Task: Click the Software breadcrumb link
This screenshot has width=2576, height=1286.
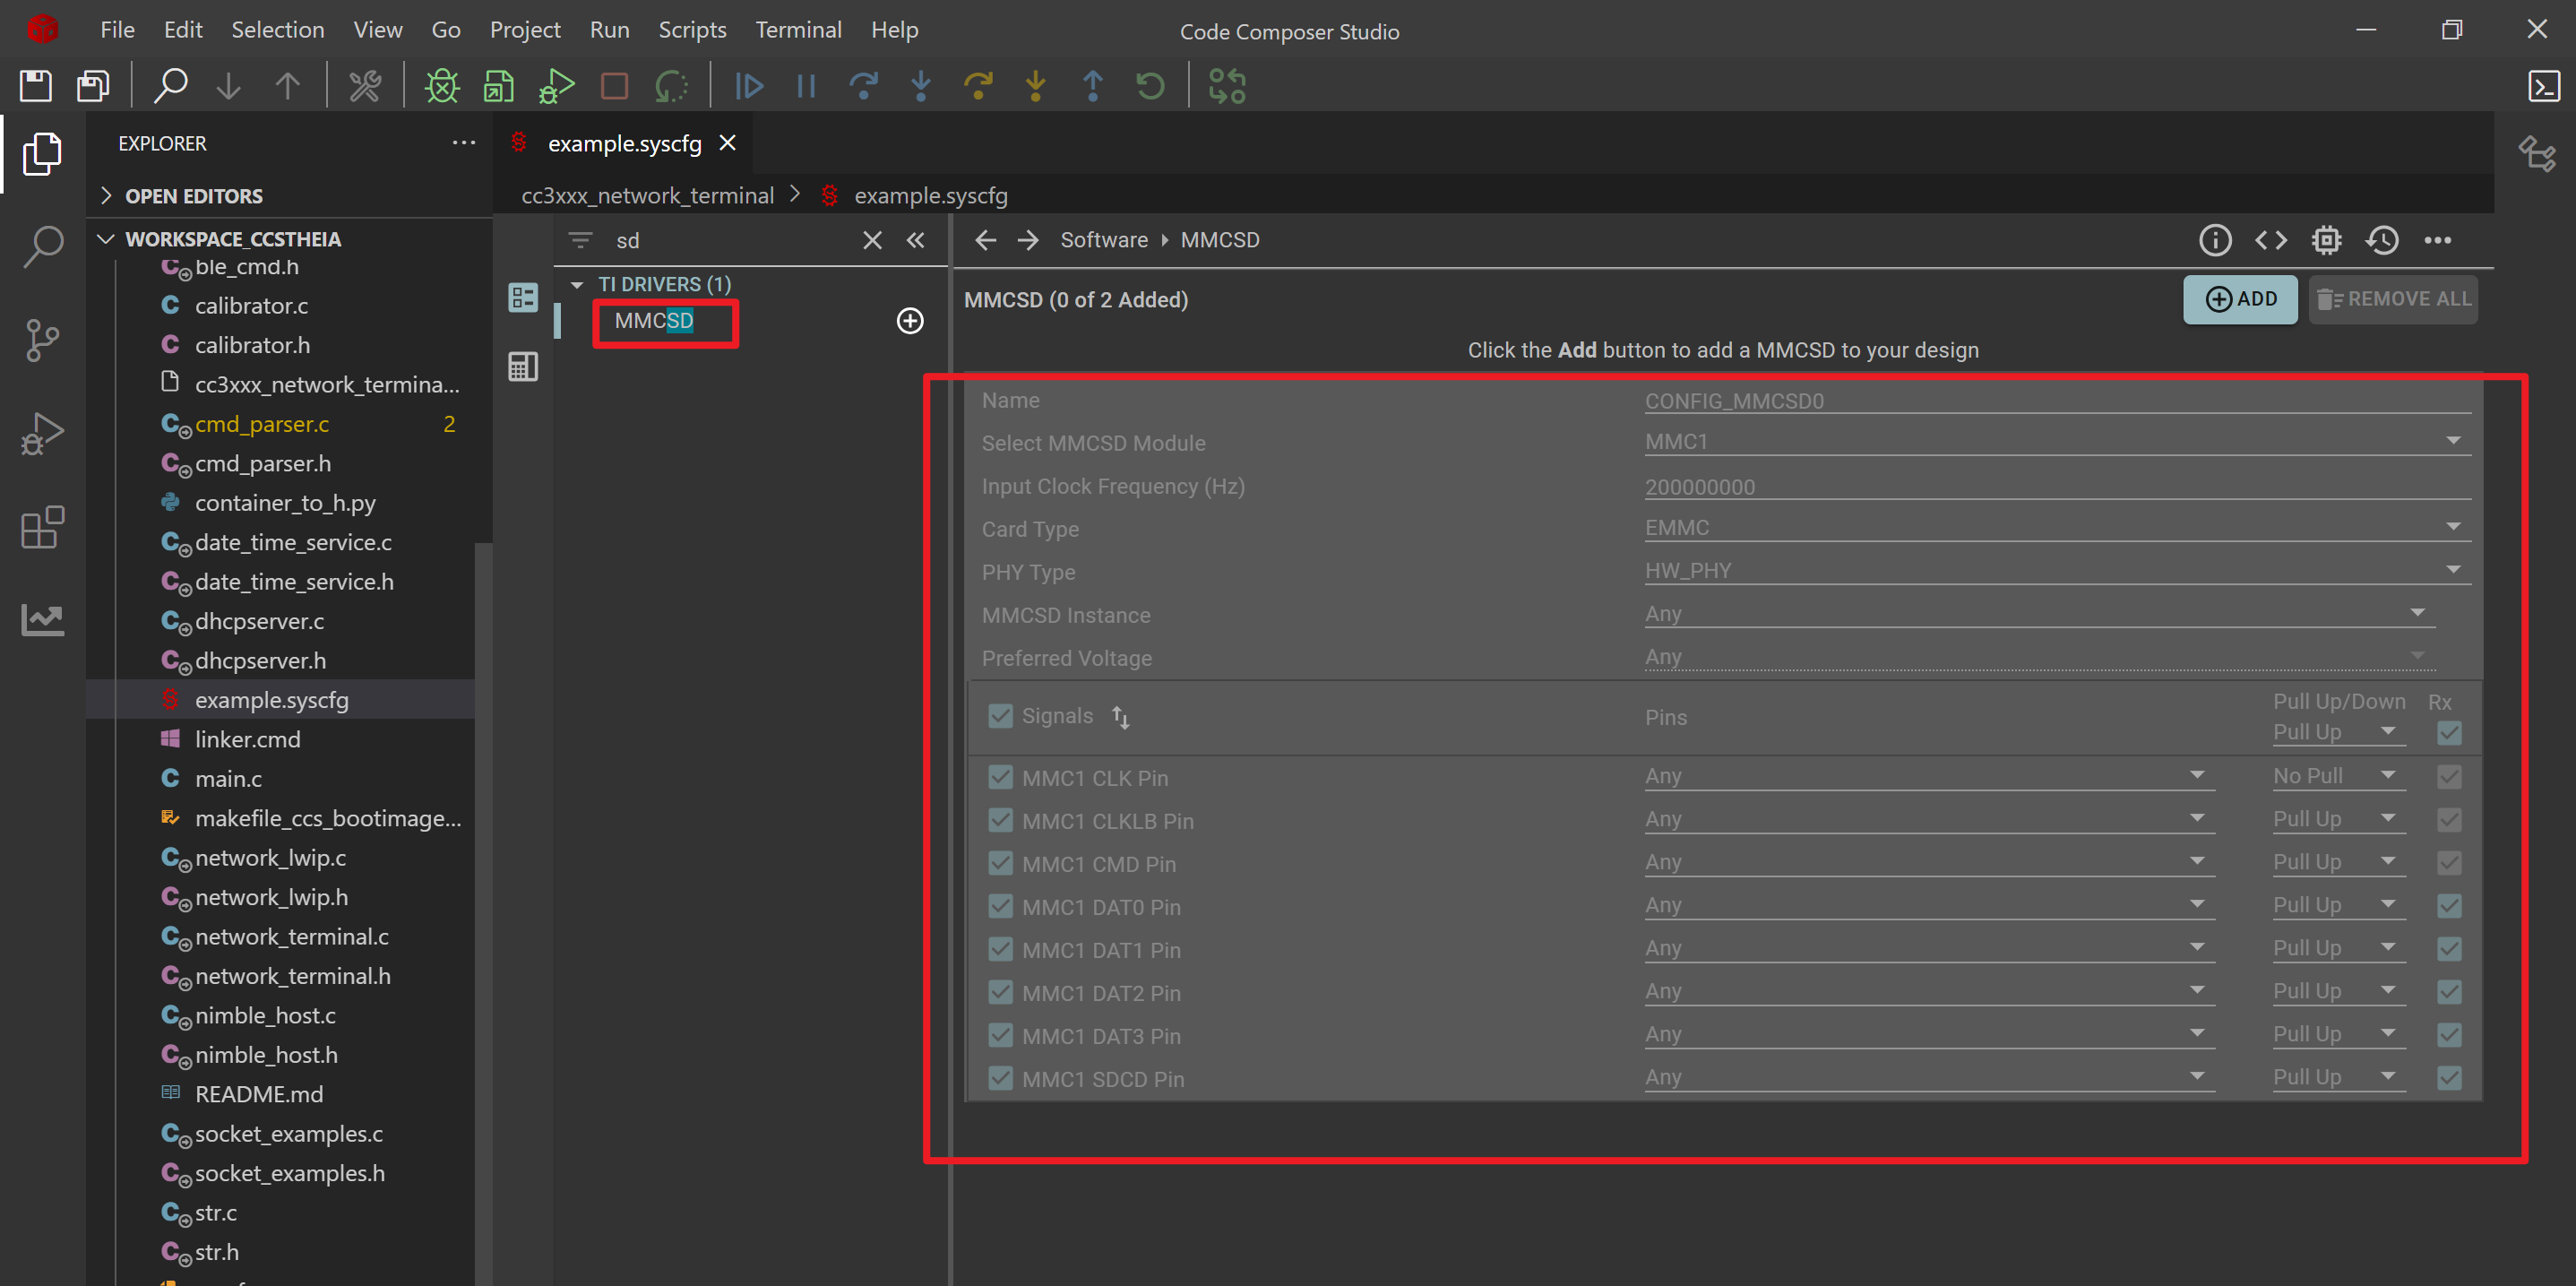Action: [1104, 240]
